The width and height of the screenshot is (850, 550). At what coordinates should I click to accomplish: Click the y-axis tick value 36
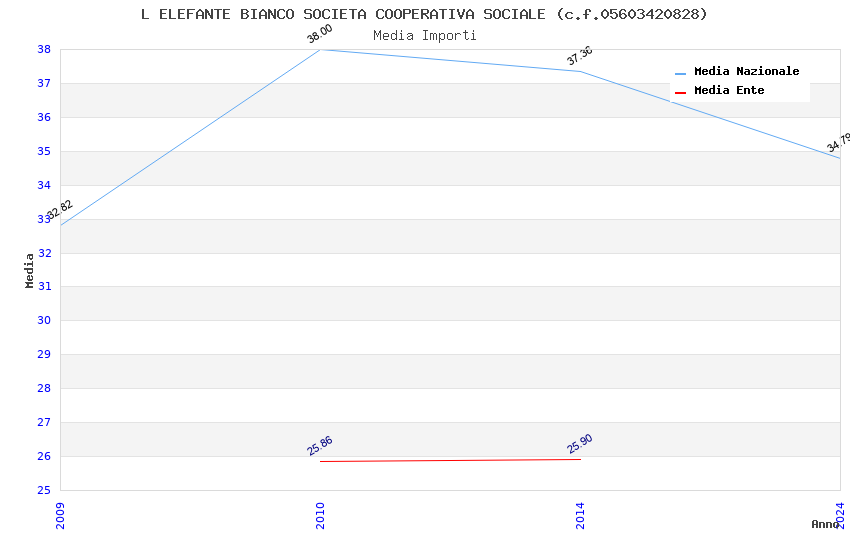click(44, 117)
